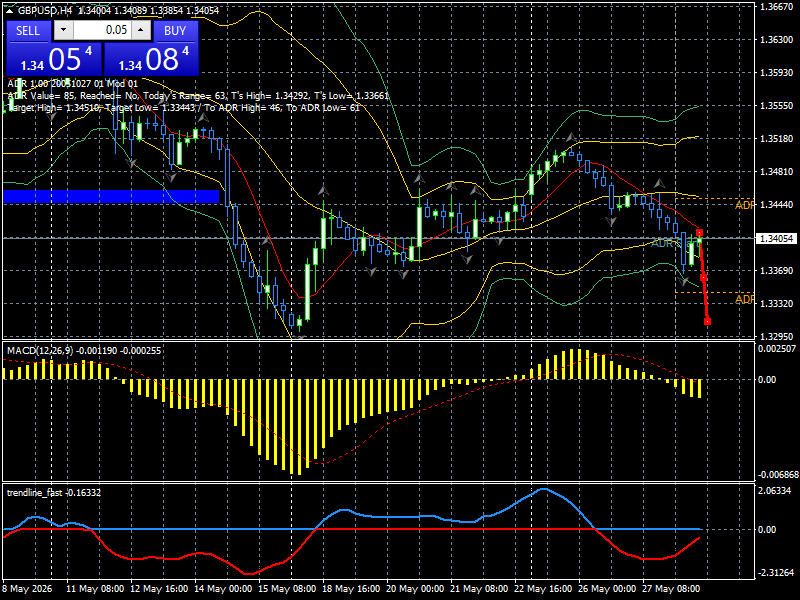Click the 21 May 08:00 time label
Screen dimensions: 800x600
pos(479,589)
